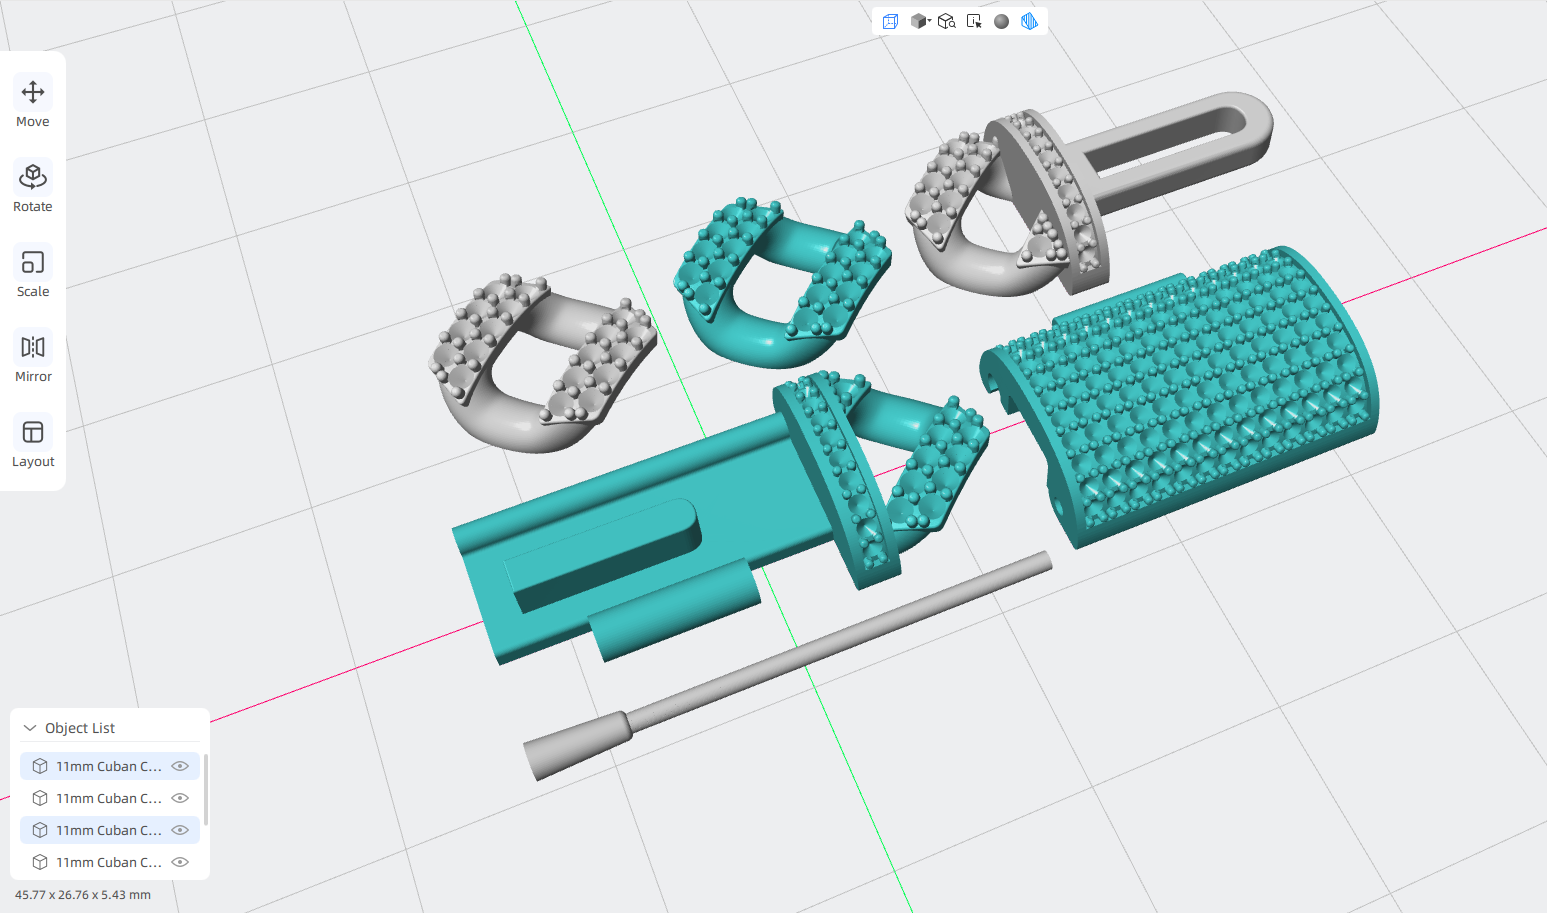Click the cube with magnifier zoom-to-object icon
Image resolution: width=1547 pixels, height=913 pixels.
tap(946, 21)
